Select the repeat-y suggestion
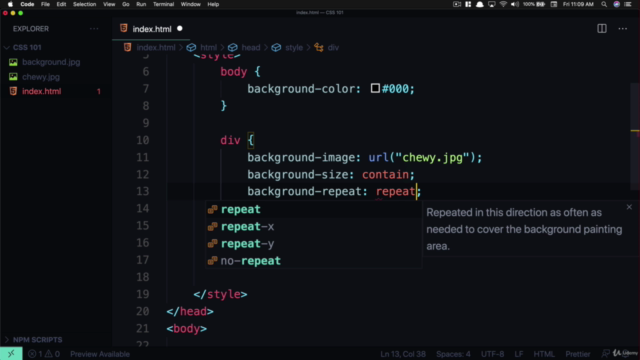The width and height of the screenshot is (640, 360). (x=313, y=244)
